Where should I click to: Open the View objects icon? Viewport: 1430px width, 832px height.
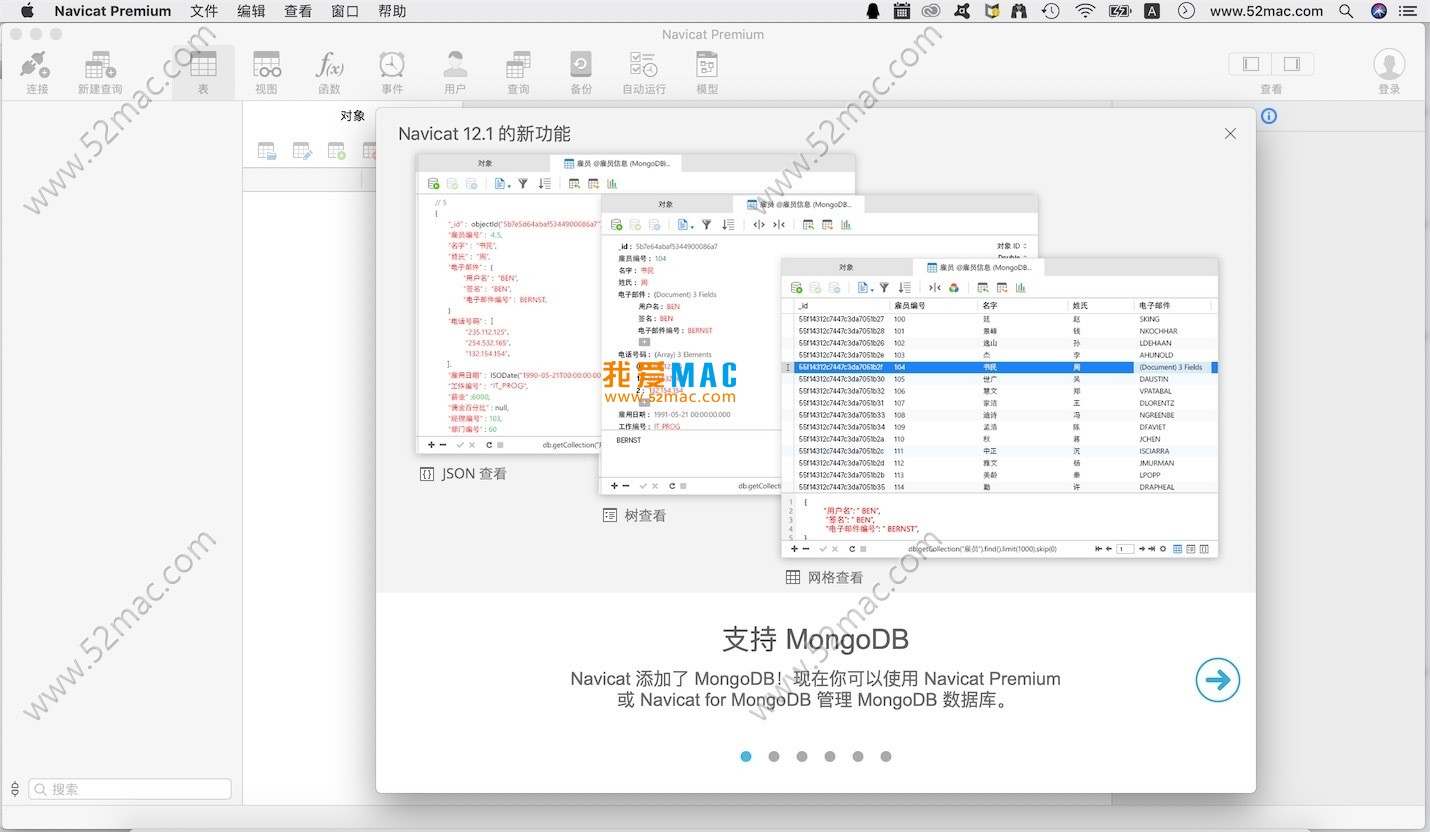click(x=266, y=65)
